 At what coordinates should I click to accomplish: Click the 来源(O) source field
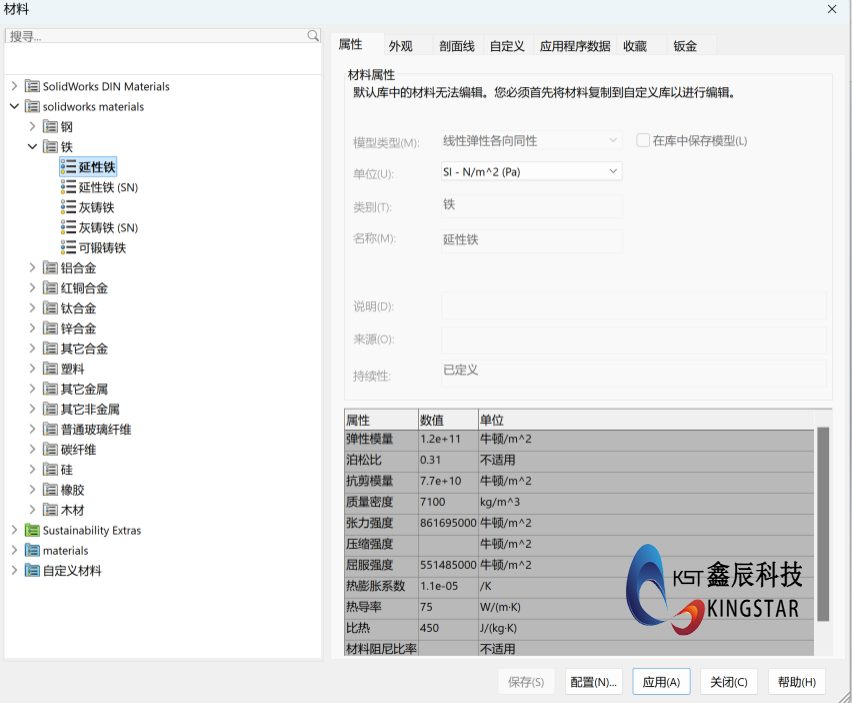tap(634, 340)
